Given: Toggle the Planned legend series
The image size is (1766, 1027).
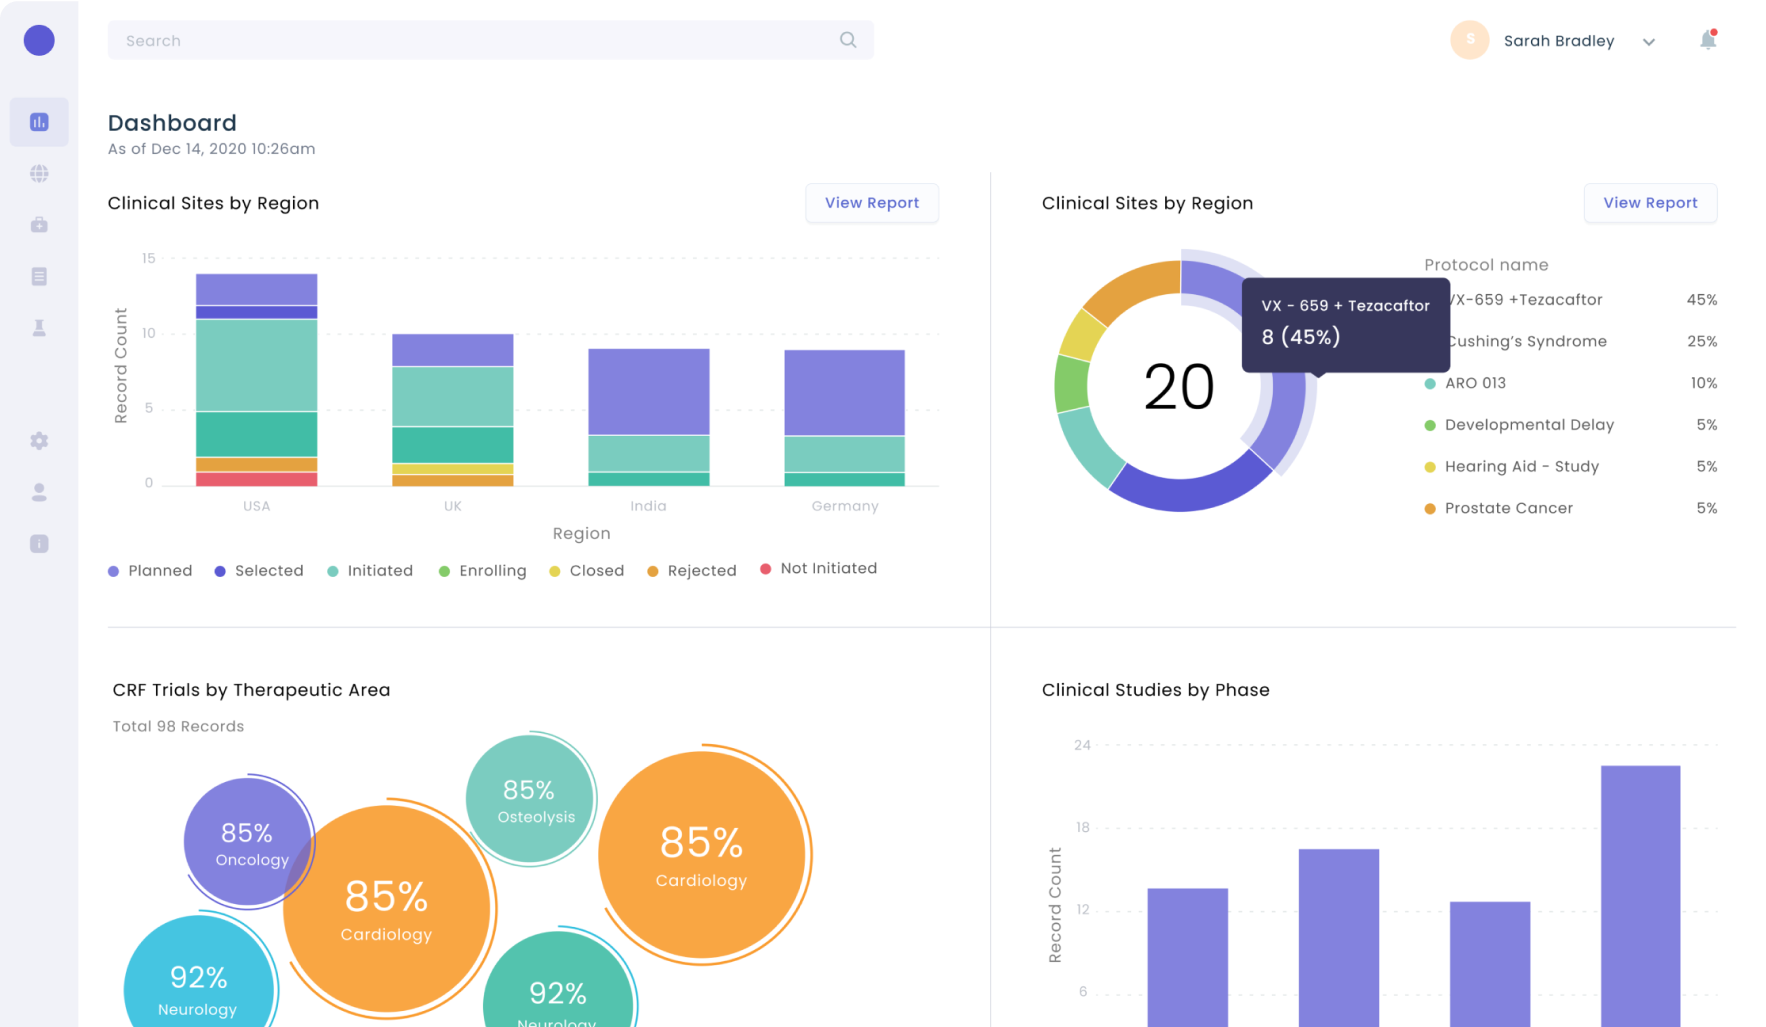Looking at the screenshot, I should (x=150, y=571).
